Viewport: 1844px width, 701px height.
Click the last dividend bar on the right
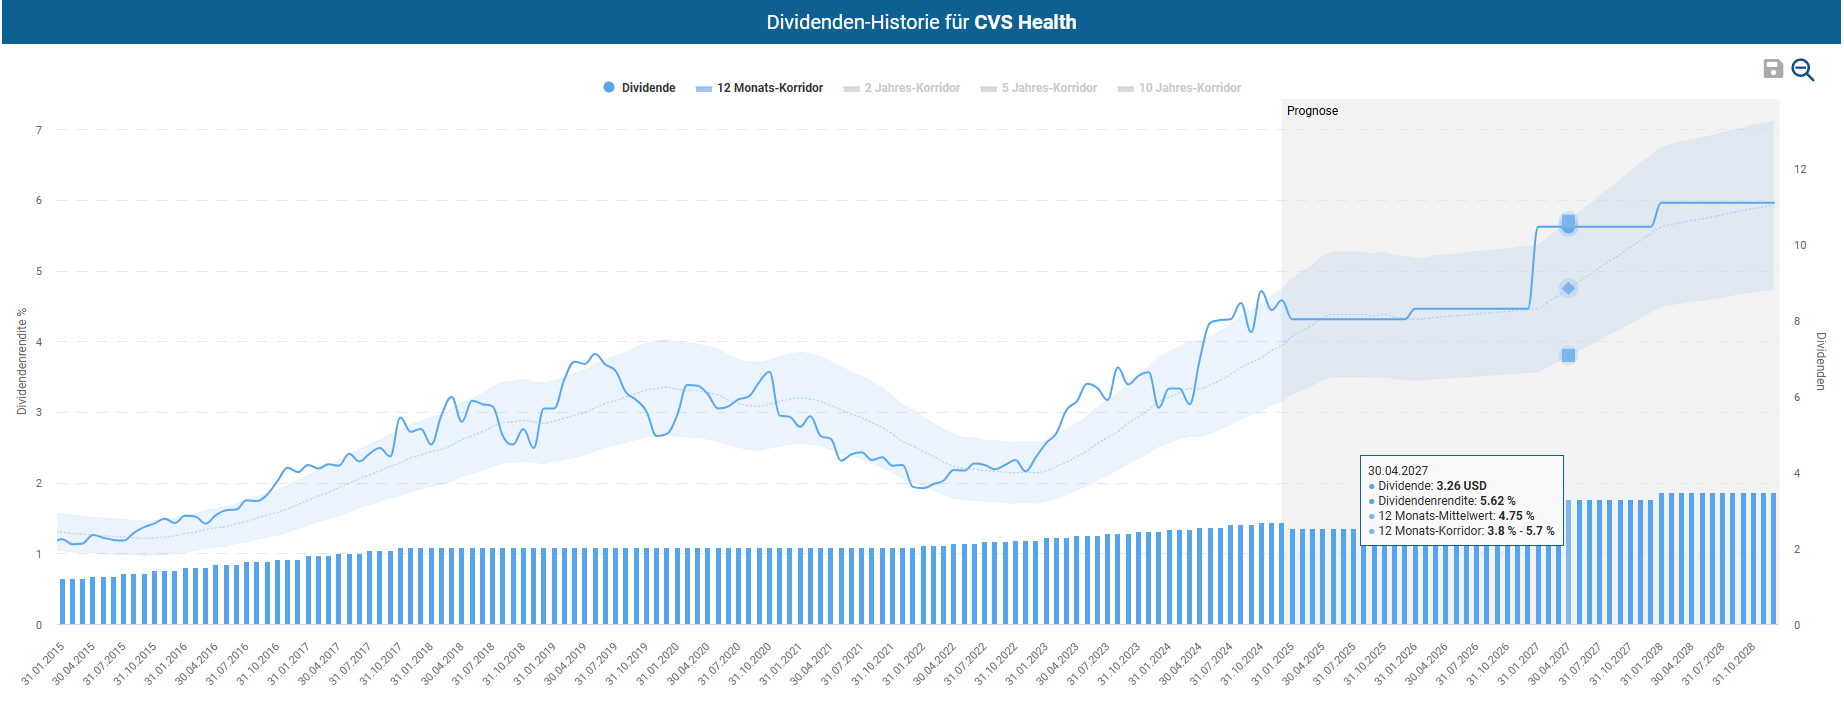[x=1773, y=559]
